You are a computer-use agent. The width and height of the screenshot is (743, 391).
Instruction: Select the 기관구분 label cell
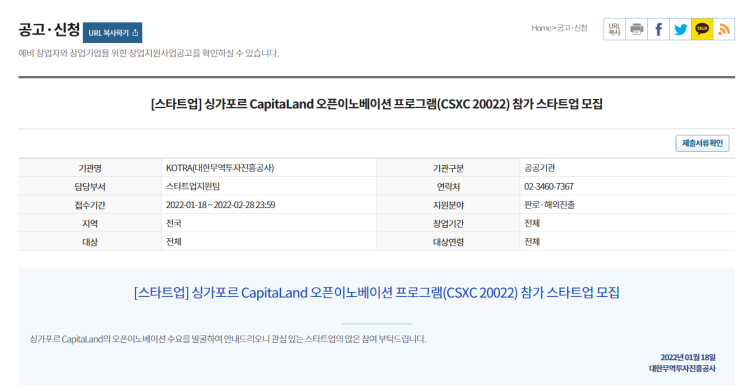448,168
